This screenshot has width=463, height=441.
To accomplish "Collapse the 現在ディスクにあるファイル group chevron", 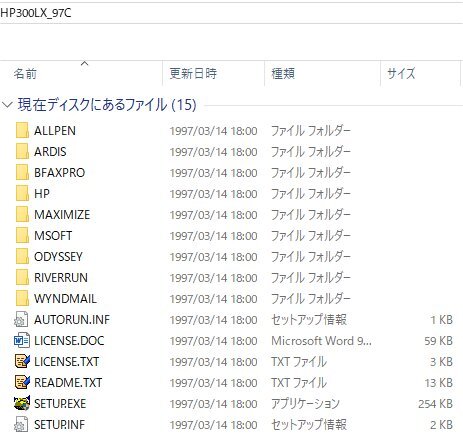I will click(7, 105).
